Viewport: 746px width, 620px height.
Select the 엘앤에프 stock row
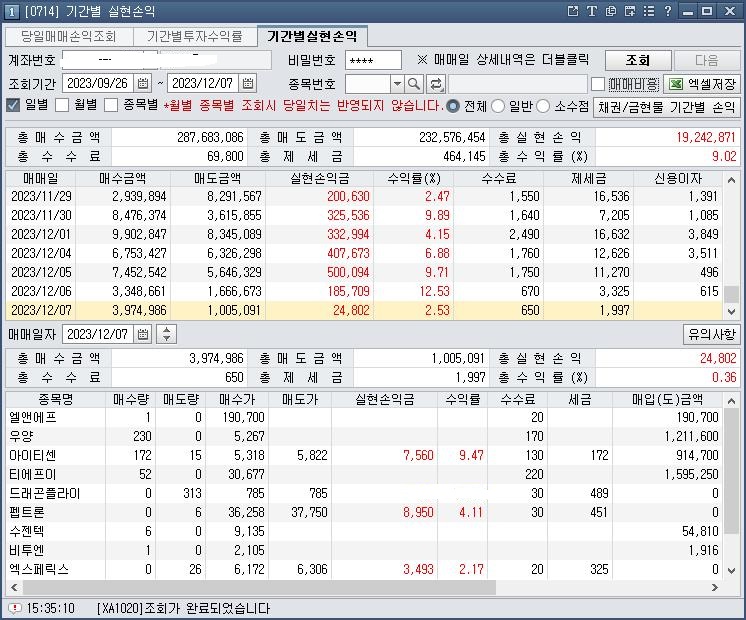coord(365,417)
